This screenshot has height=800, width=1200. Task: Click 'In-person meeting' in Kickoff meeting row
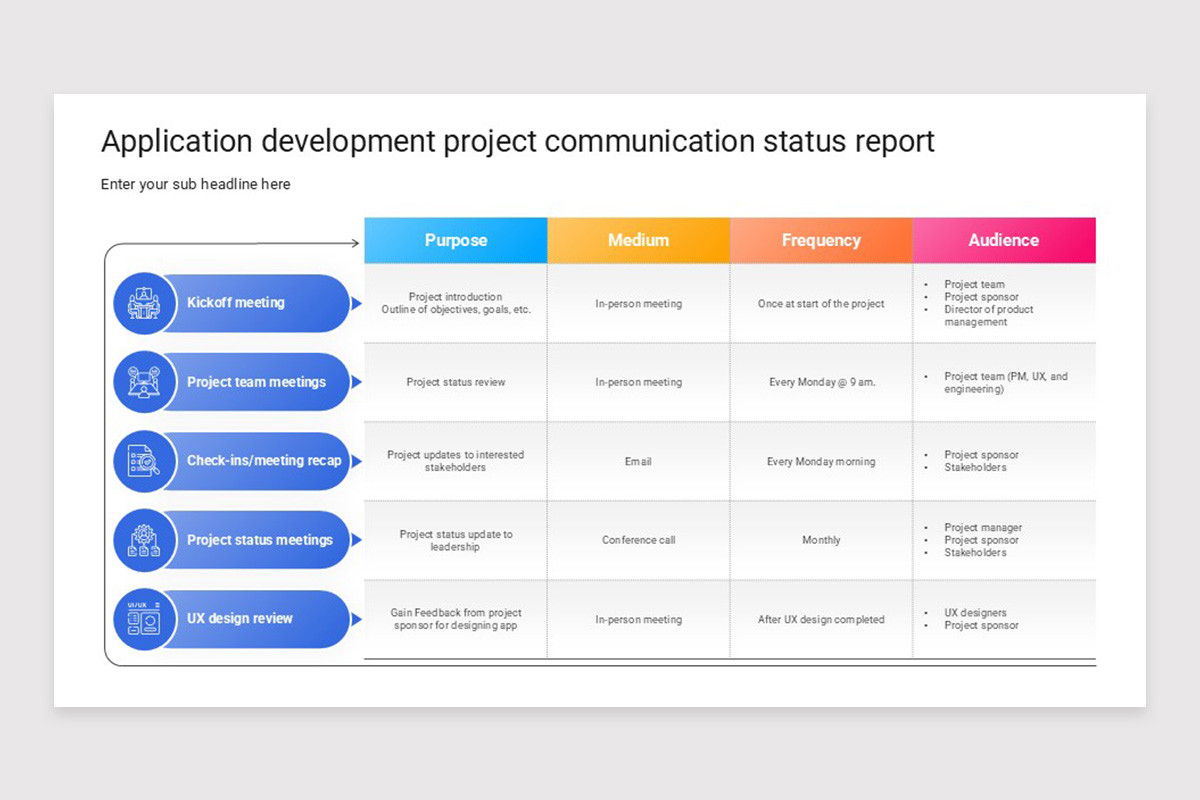[x=639, y=303]
